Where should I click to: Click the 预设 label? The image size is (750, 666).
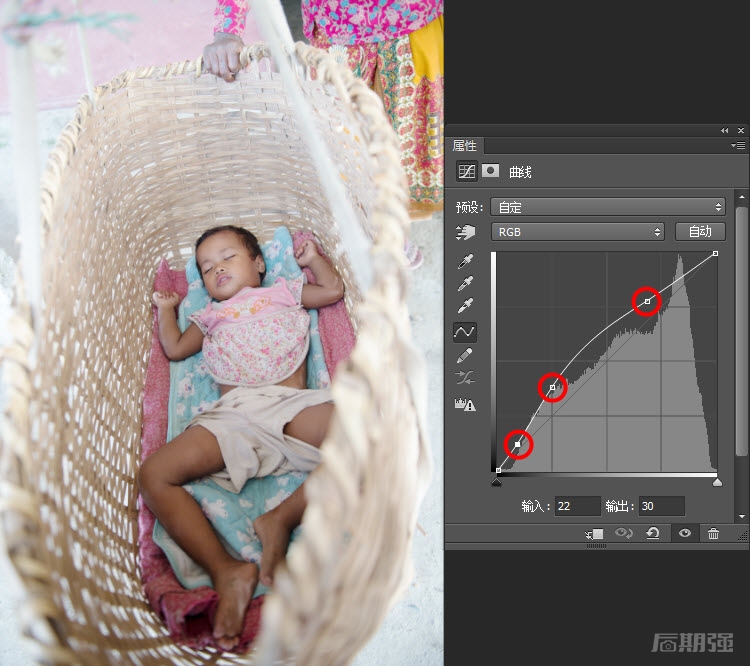click(x=469, y=207)
